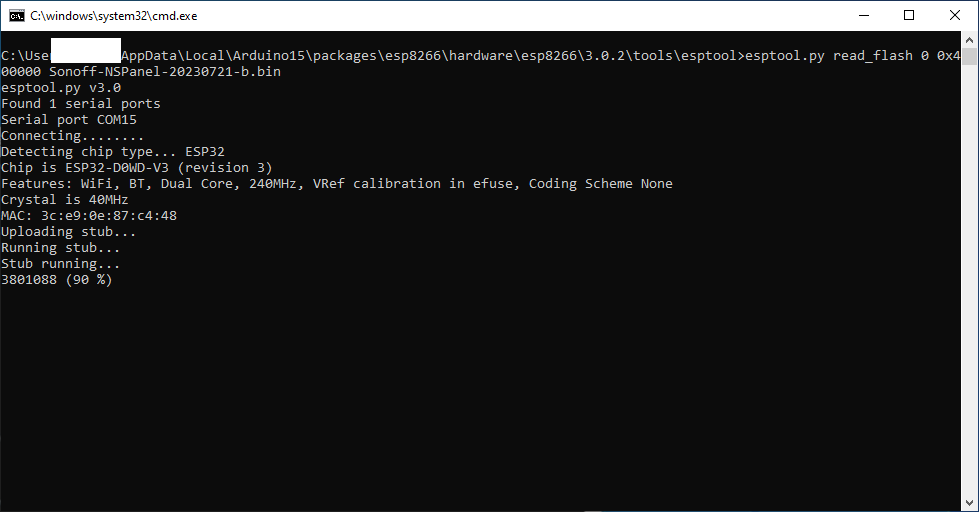979x512 pixels.
Task: Click the esptool.py v3.0 output line
Action: click(x=61, y=88)
